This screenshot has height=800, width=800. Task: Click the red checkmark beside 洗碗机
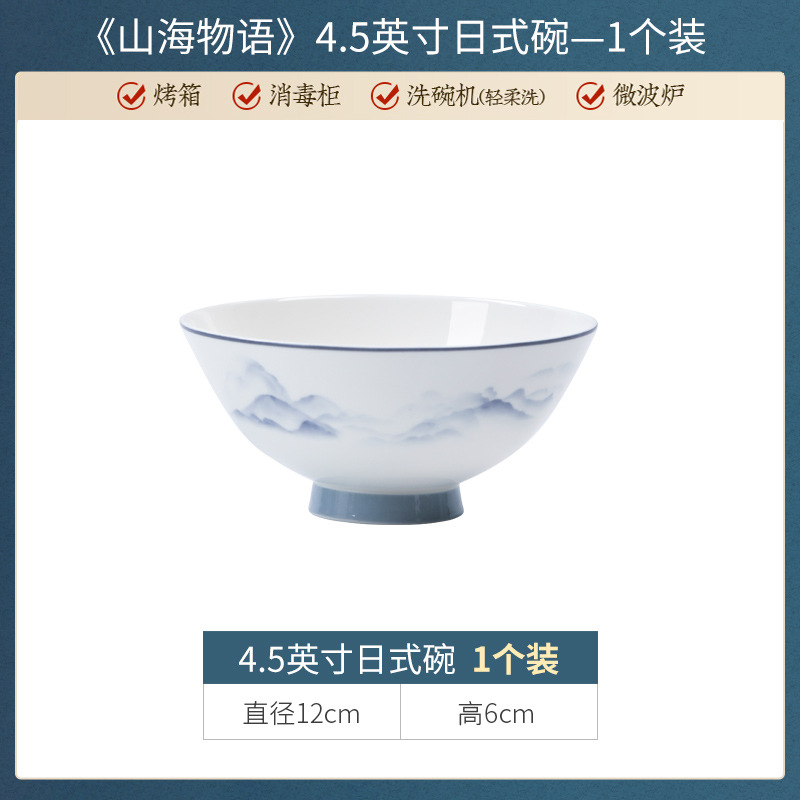pos(385,95)
